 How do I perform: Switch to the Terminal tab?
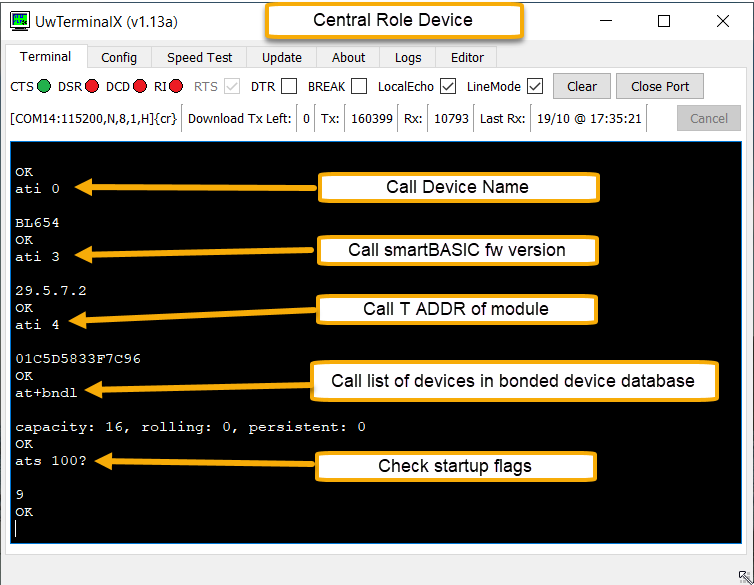pyautogui.click(x=46, y=57)
